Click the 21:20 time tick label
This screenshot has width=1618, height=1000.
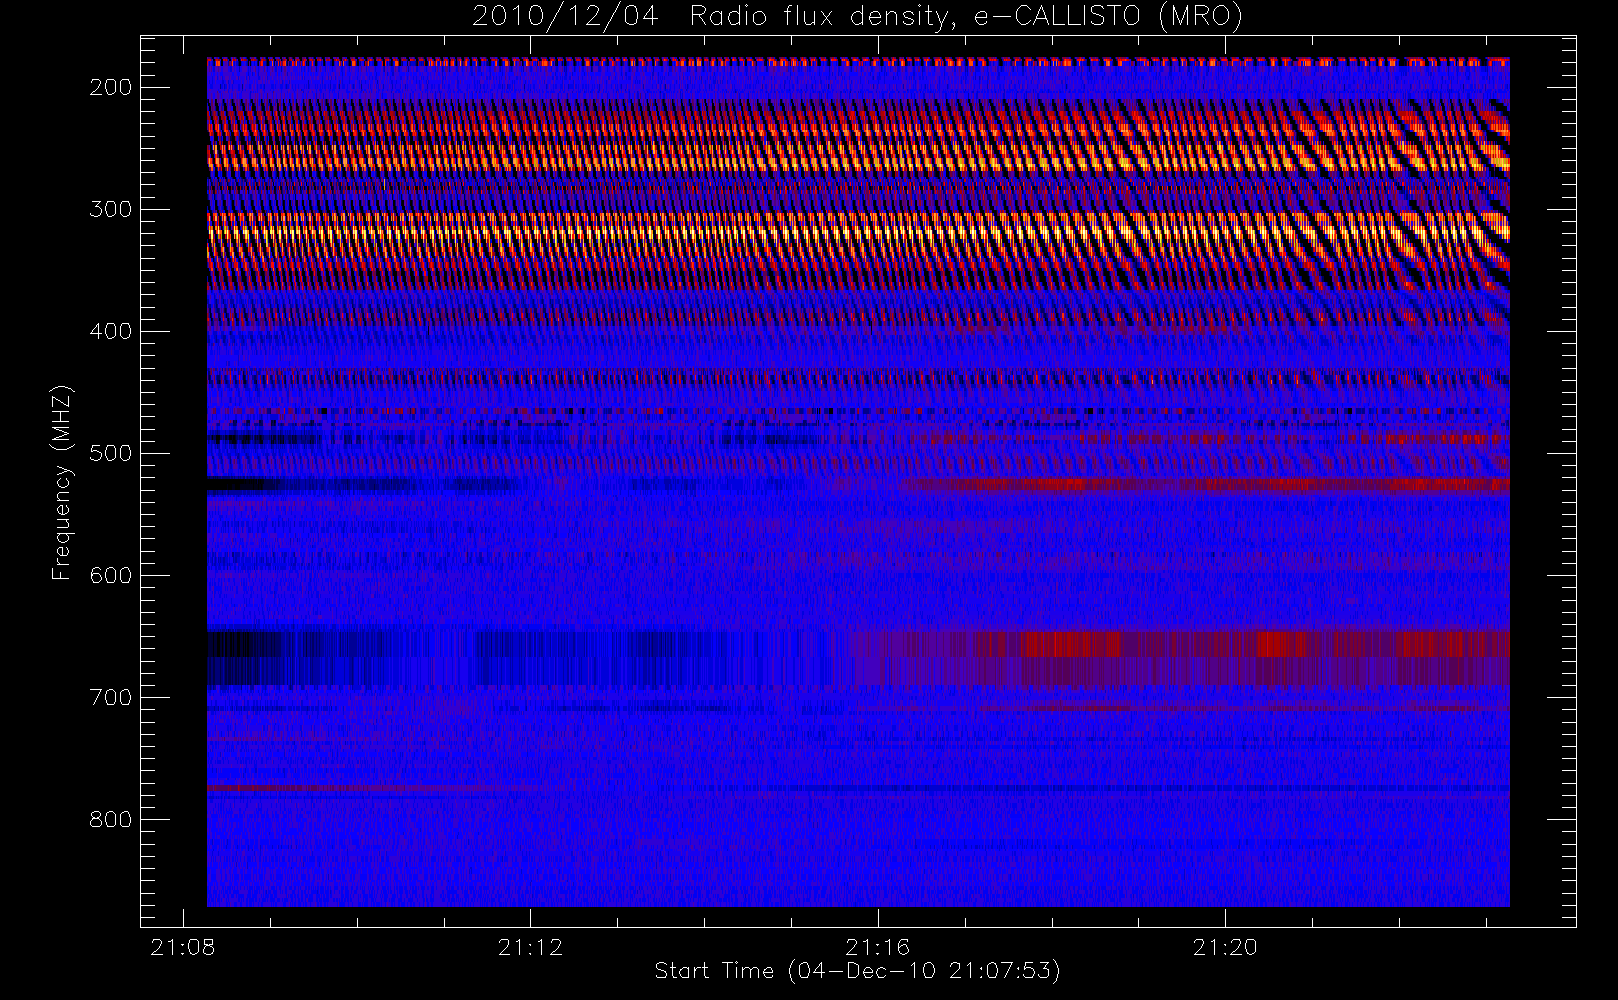(1225, 947)
